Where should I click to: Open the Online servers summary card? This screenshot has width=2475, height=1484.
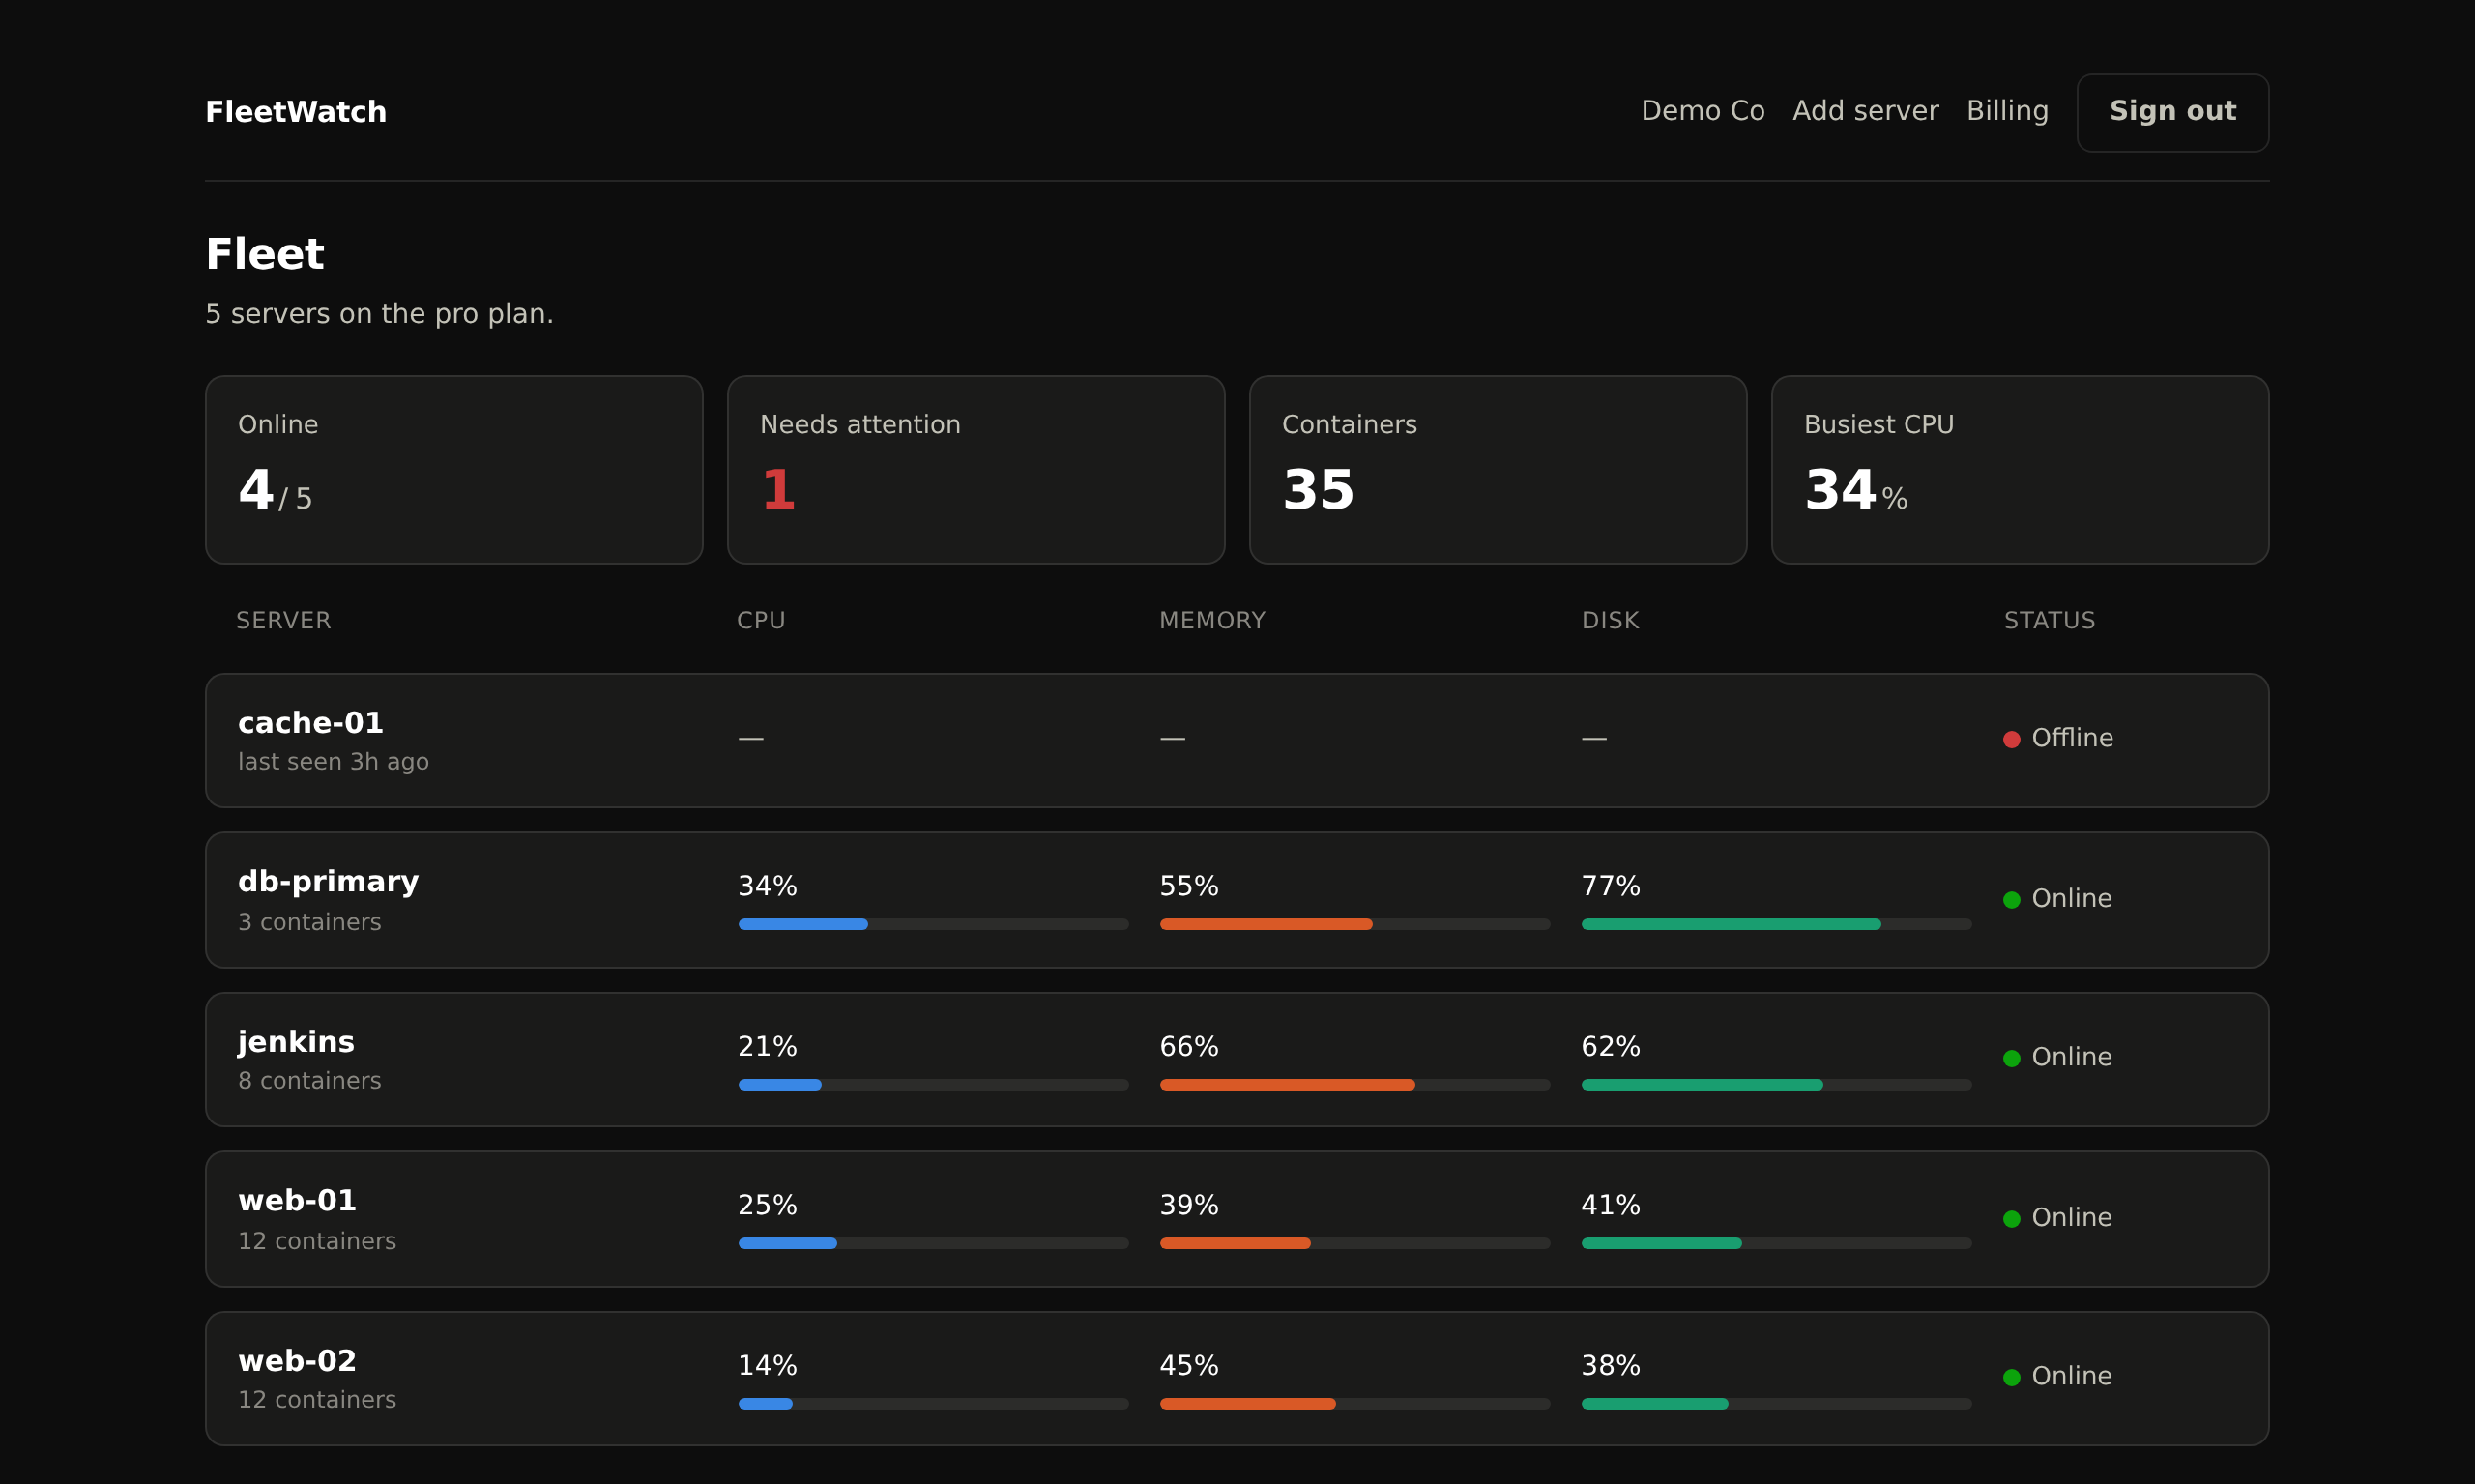[x=454, y=470]
